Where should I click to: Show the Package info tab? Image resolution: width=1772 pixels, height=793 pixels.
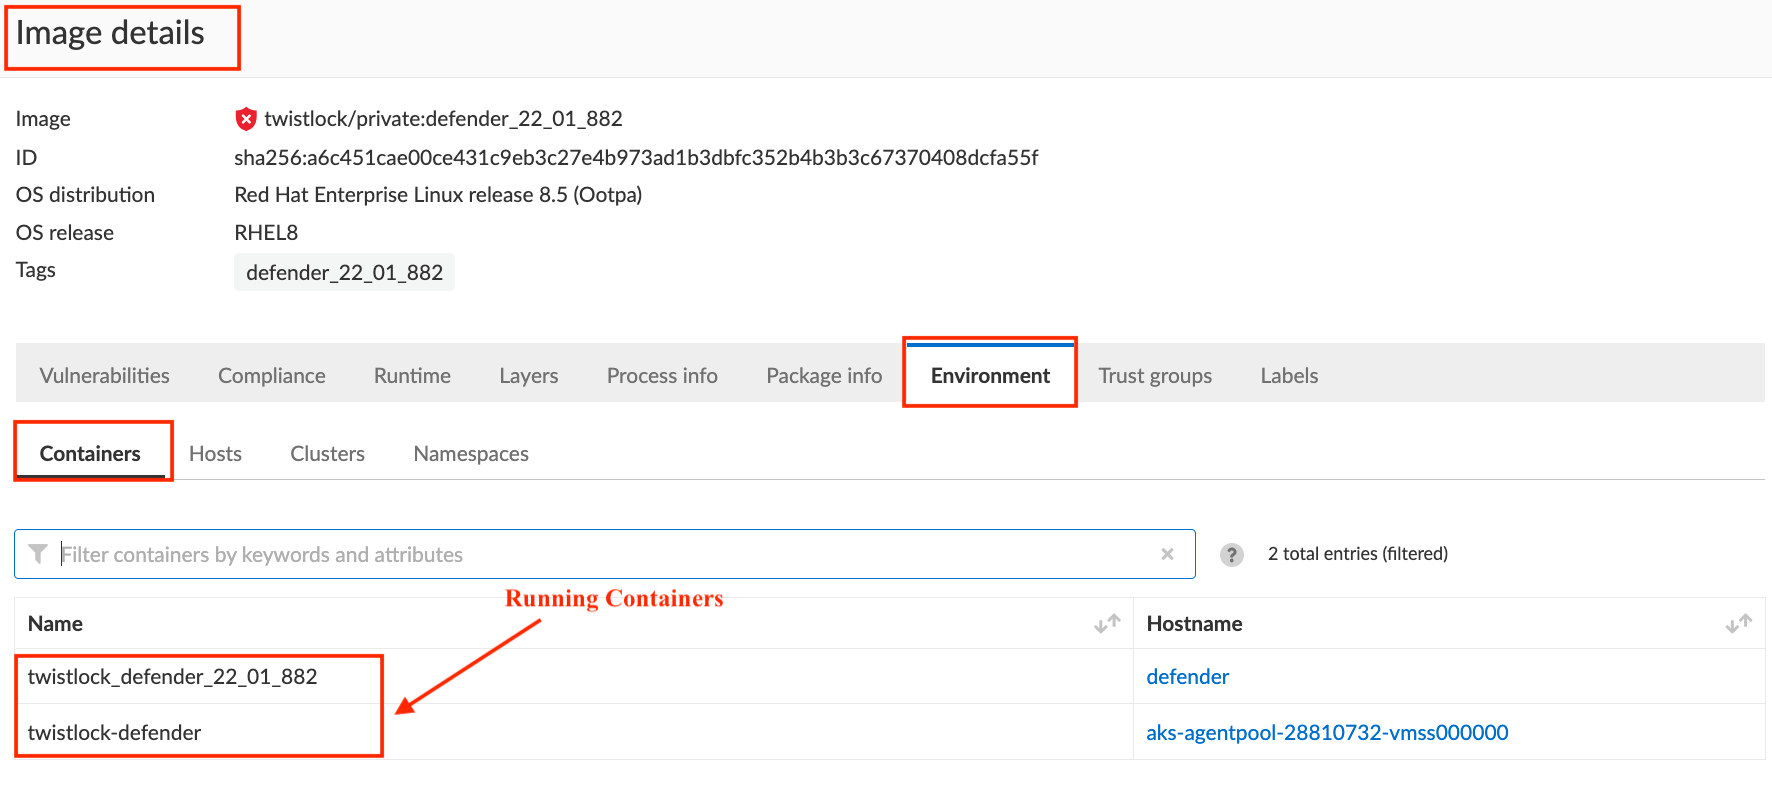coord(824,376)
